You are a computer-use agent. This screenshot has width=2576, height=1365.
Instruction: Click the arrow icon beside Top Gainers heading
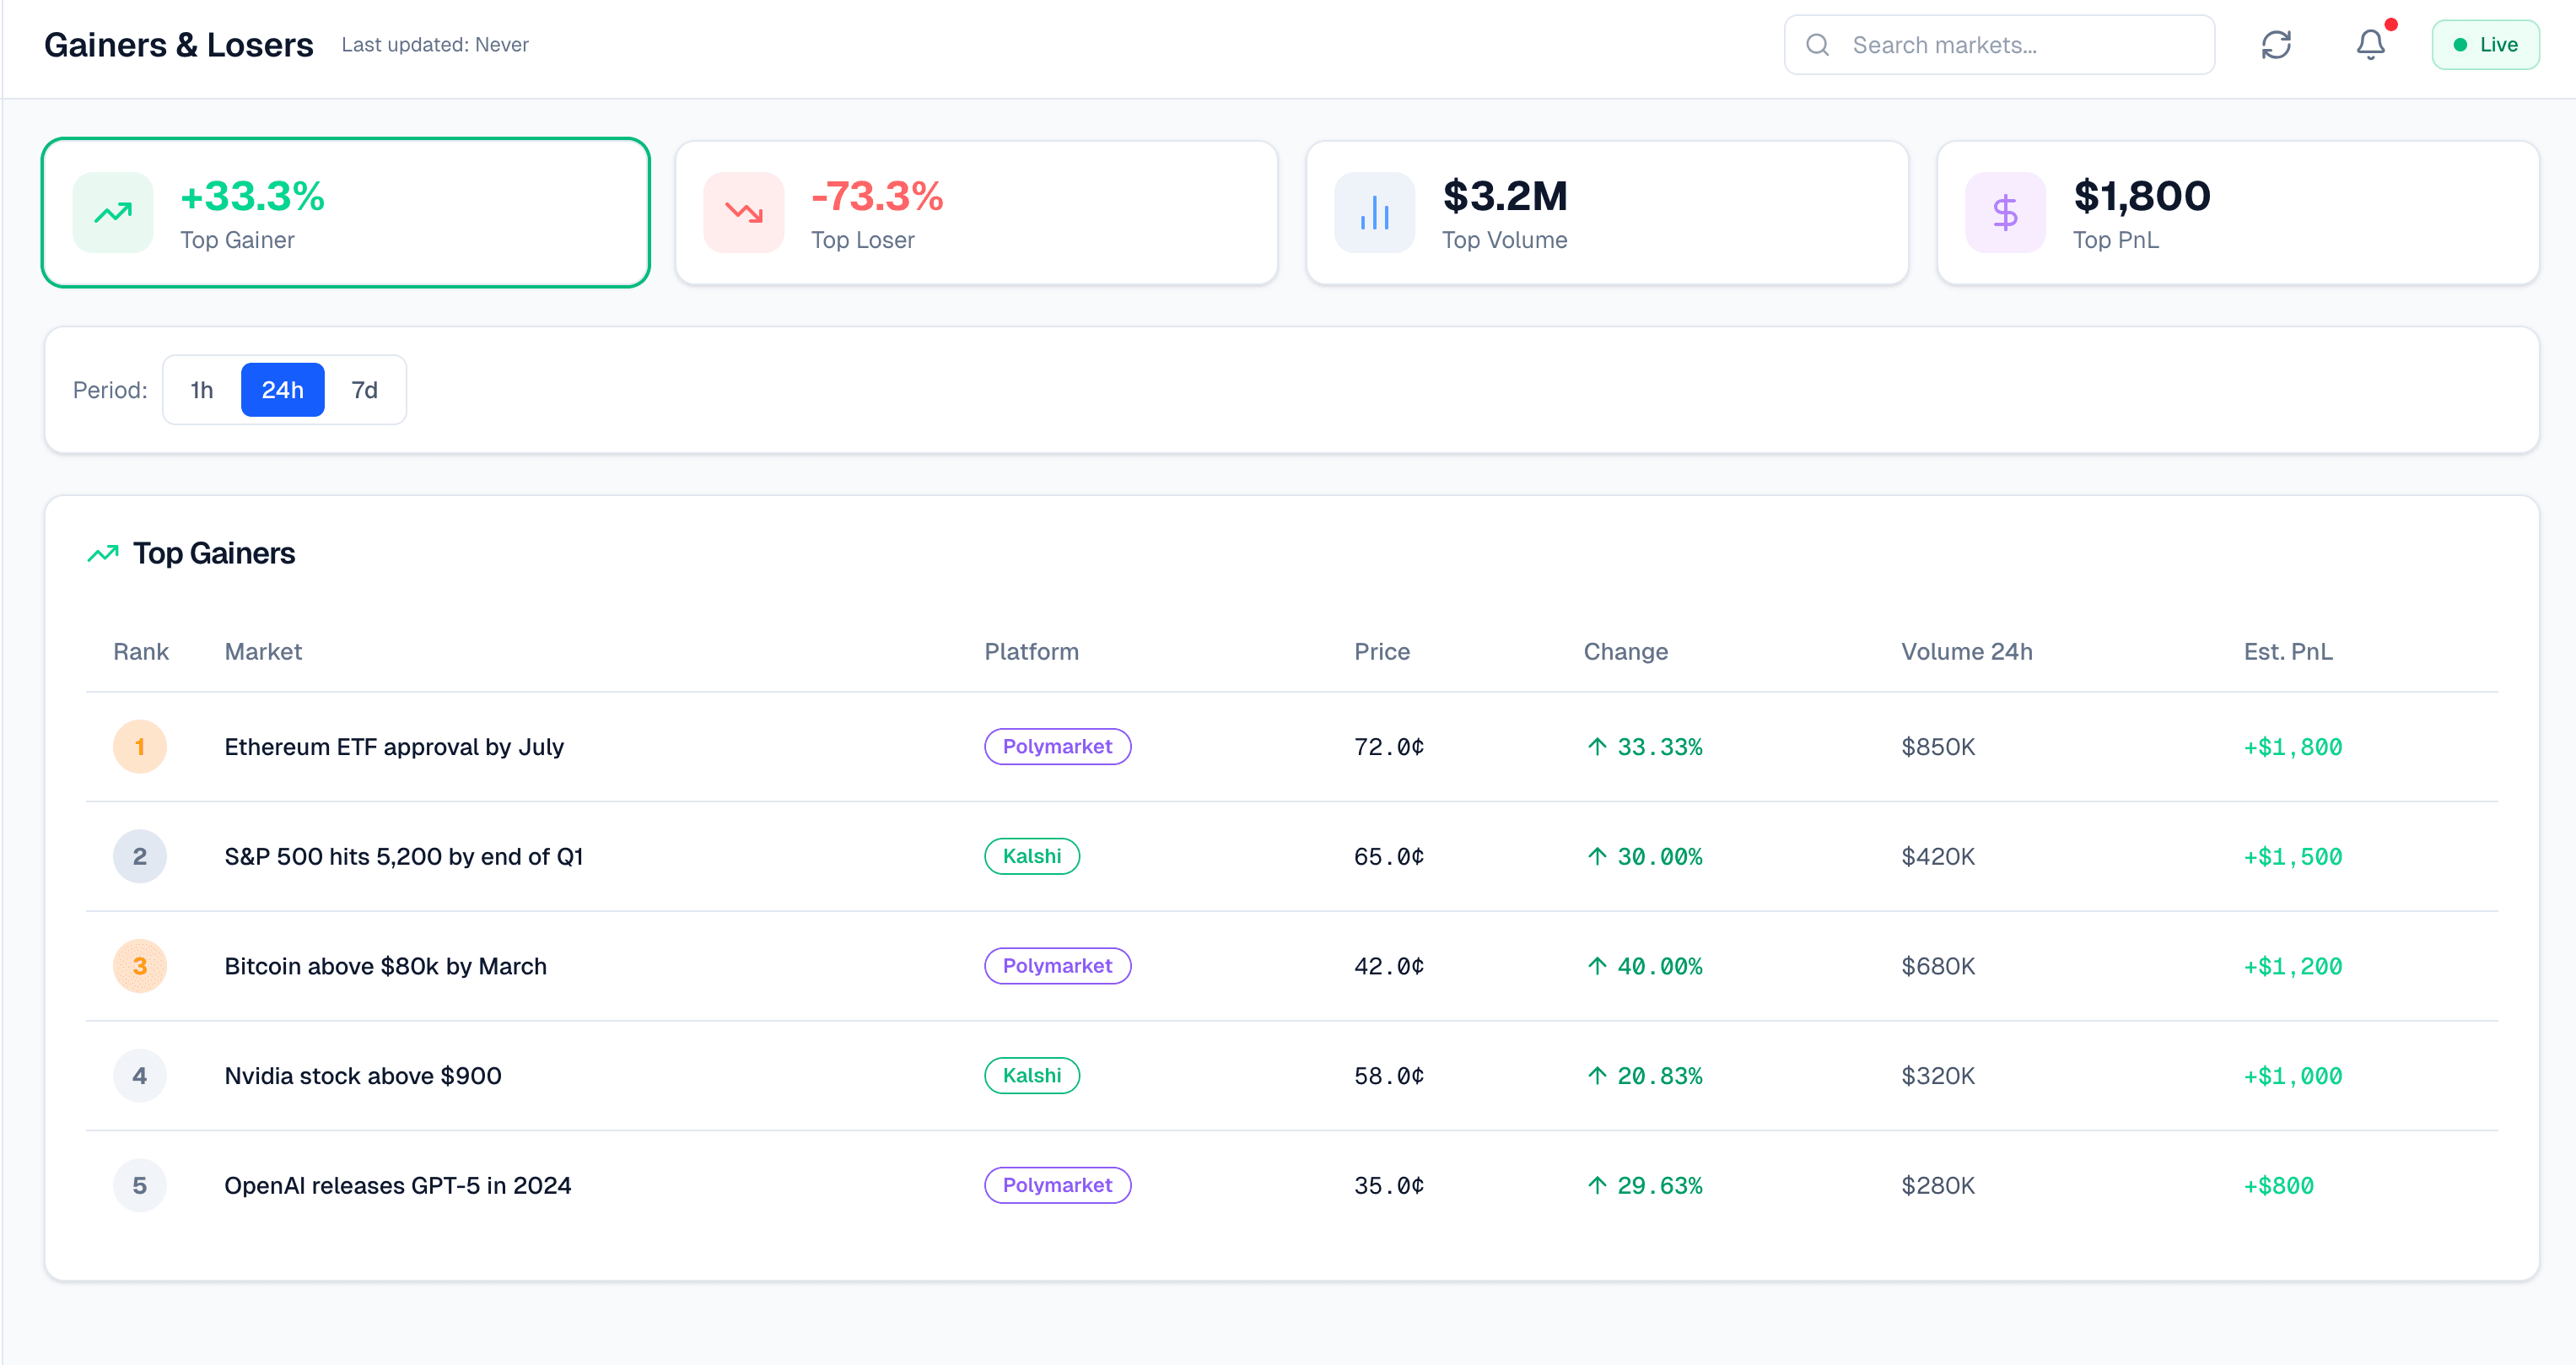pyautogui.click(x=101, y=553)
